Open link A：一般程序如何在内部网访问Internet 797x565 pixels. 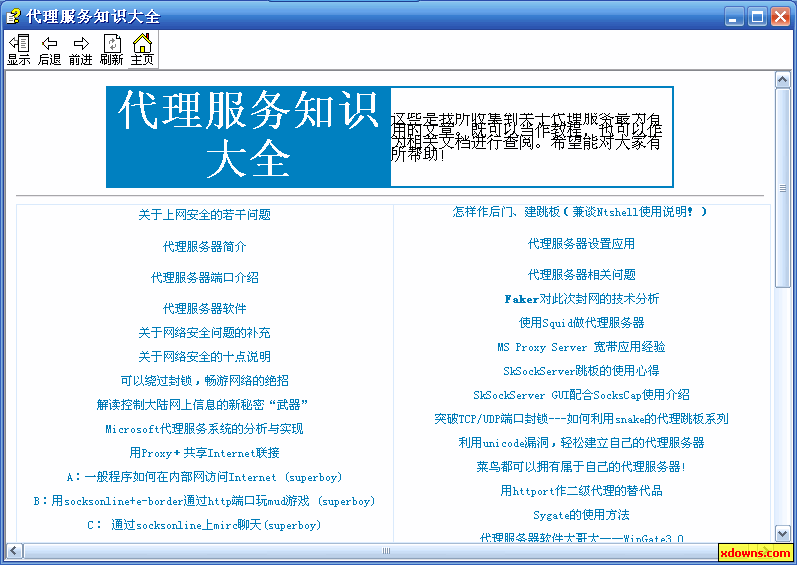[204, 477]
